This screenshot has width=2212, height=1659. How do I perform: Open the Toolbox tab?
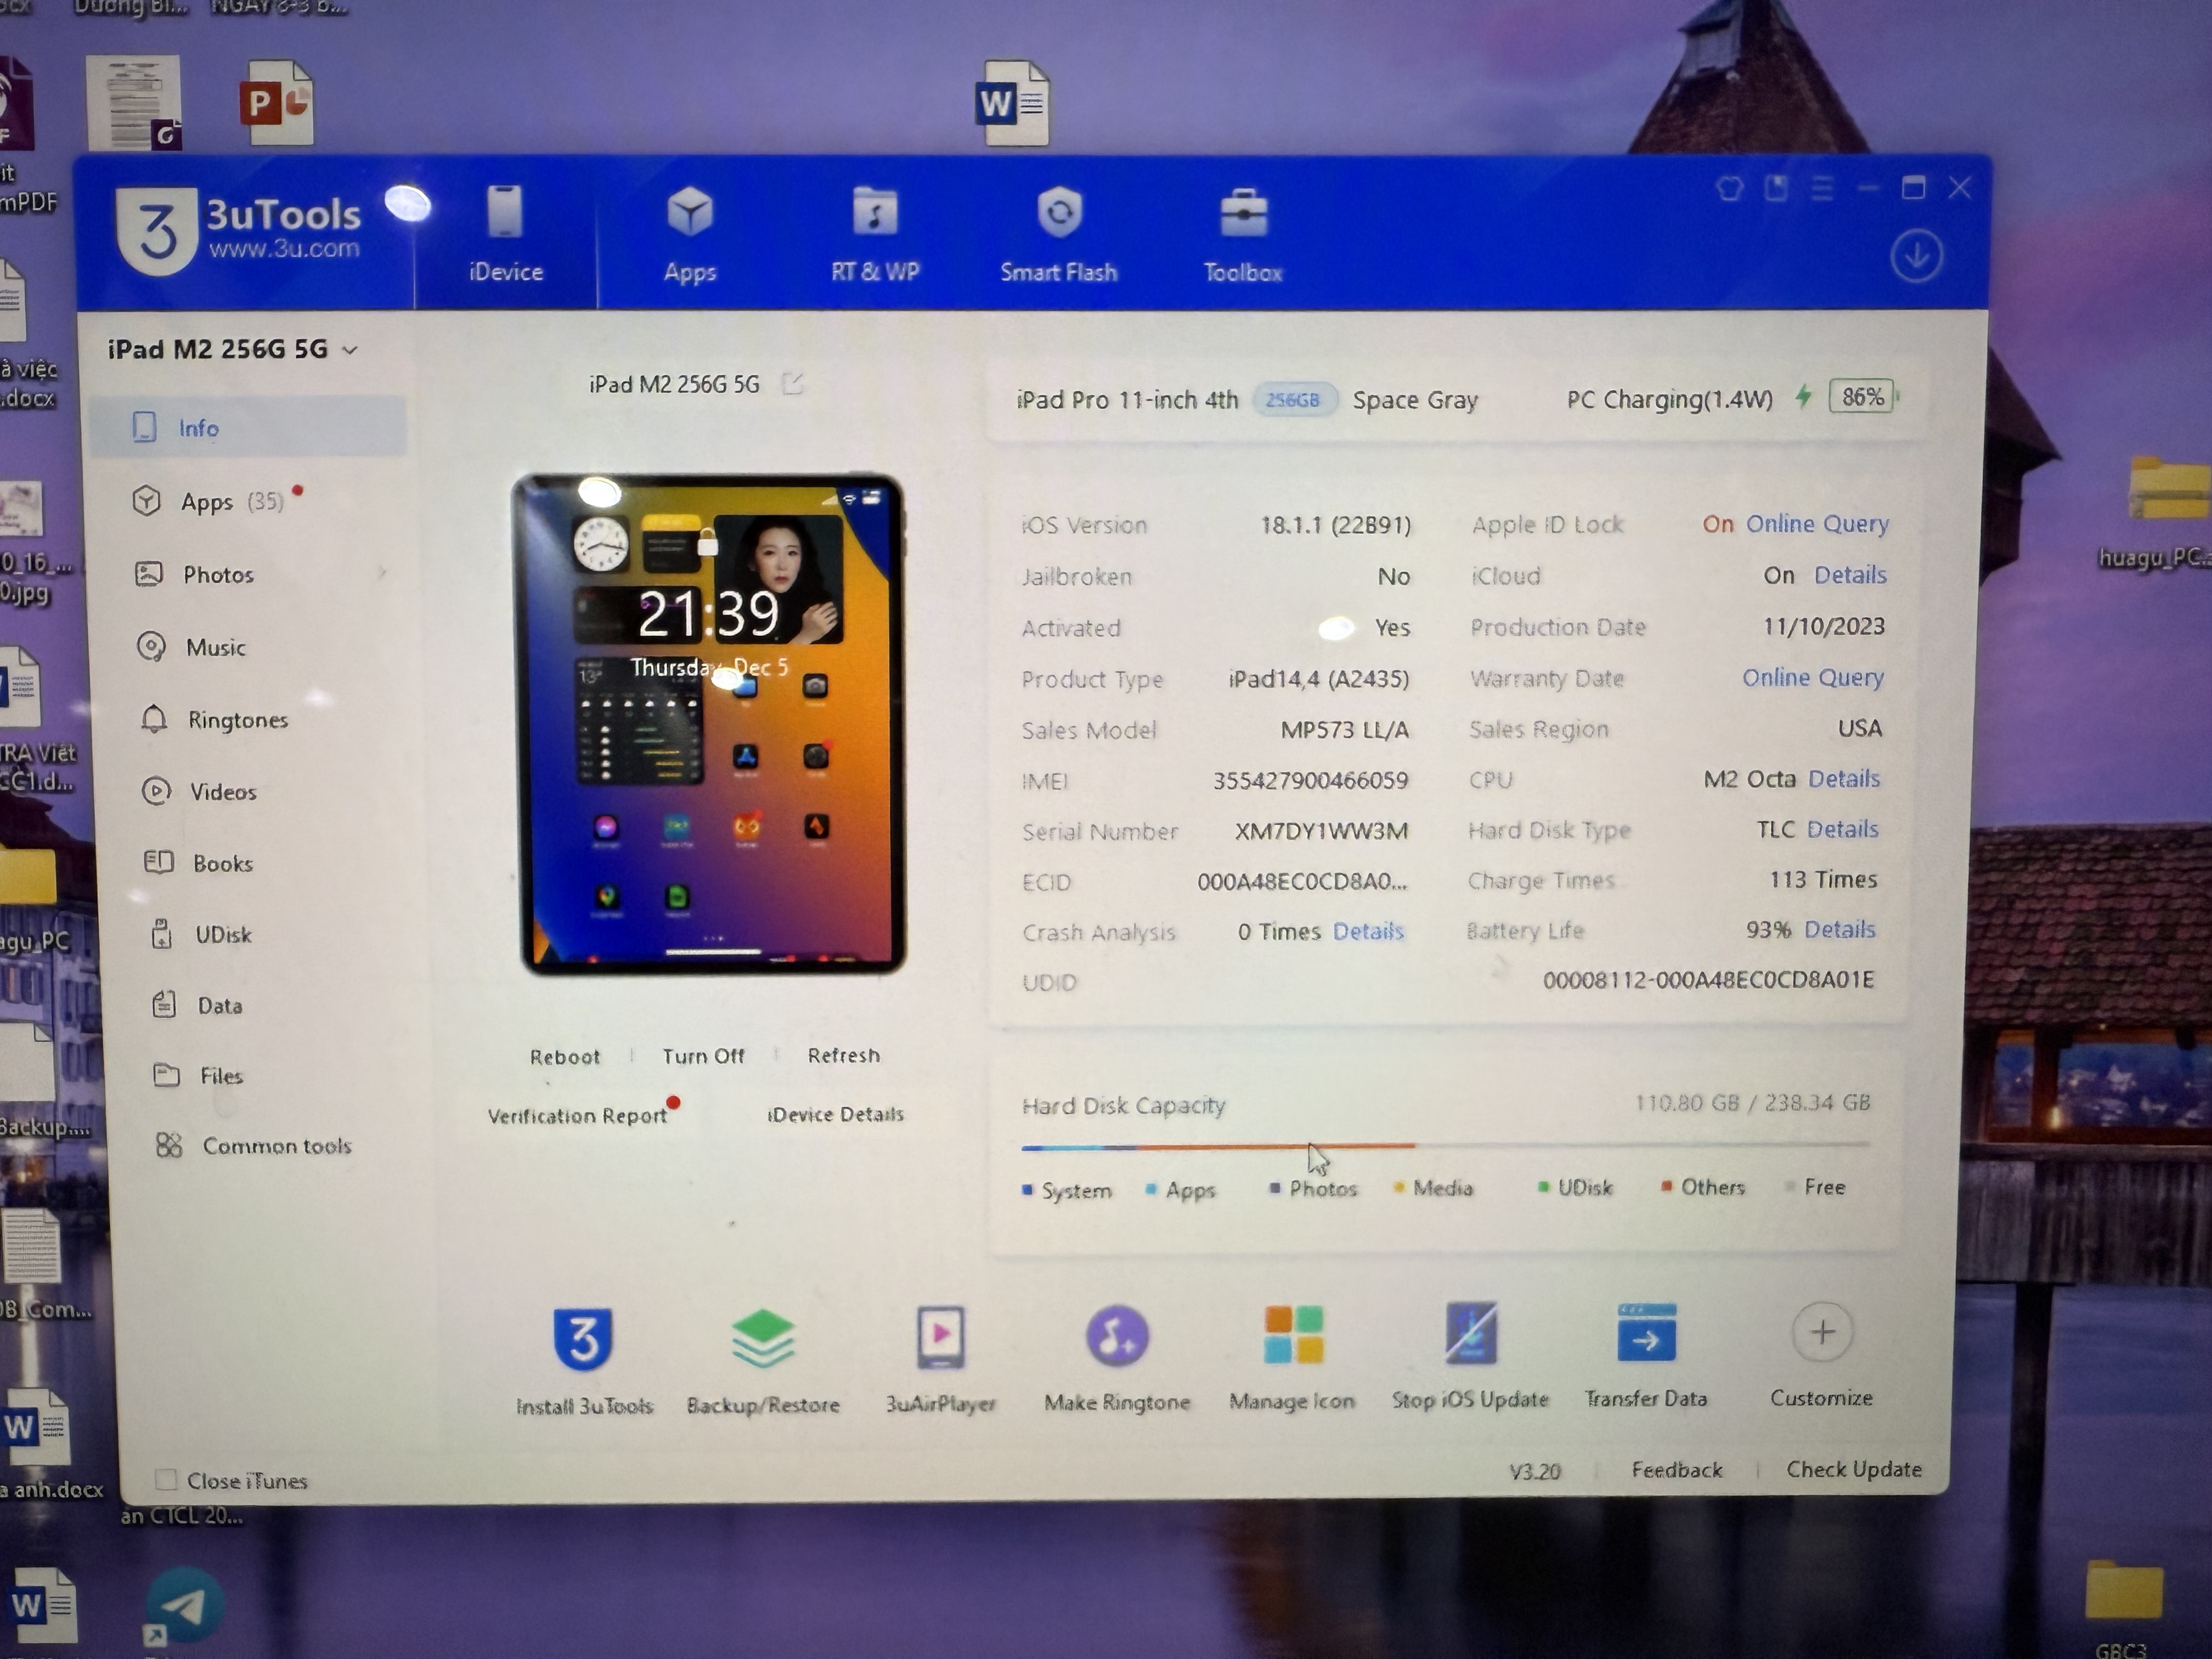(1242, 236)
